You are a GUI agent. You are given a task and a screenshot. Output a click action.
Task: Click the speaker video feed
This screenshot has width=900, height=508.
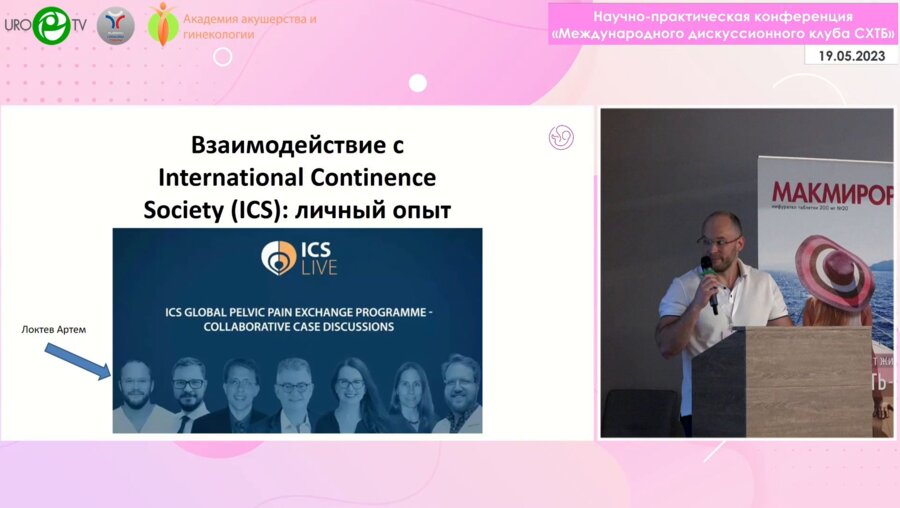pos(747,273)
